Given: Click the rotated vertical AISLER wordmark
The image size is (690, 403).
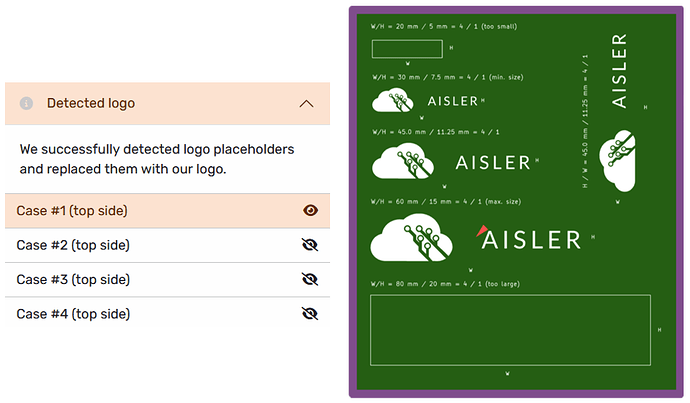Looking at the screenshot, I should [x=619, y=71].
